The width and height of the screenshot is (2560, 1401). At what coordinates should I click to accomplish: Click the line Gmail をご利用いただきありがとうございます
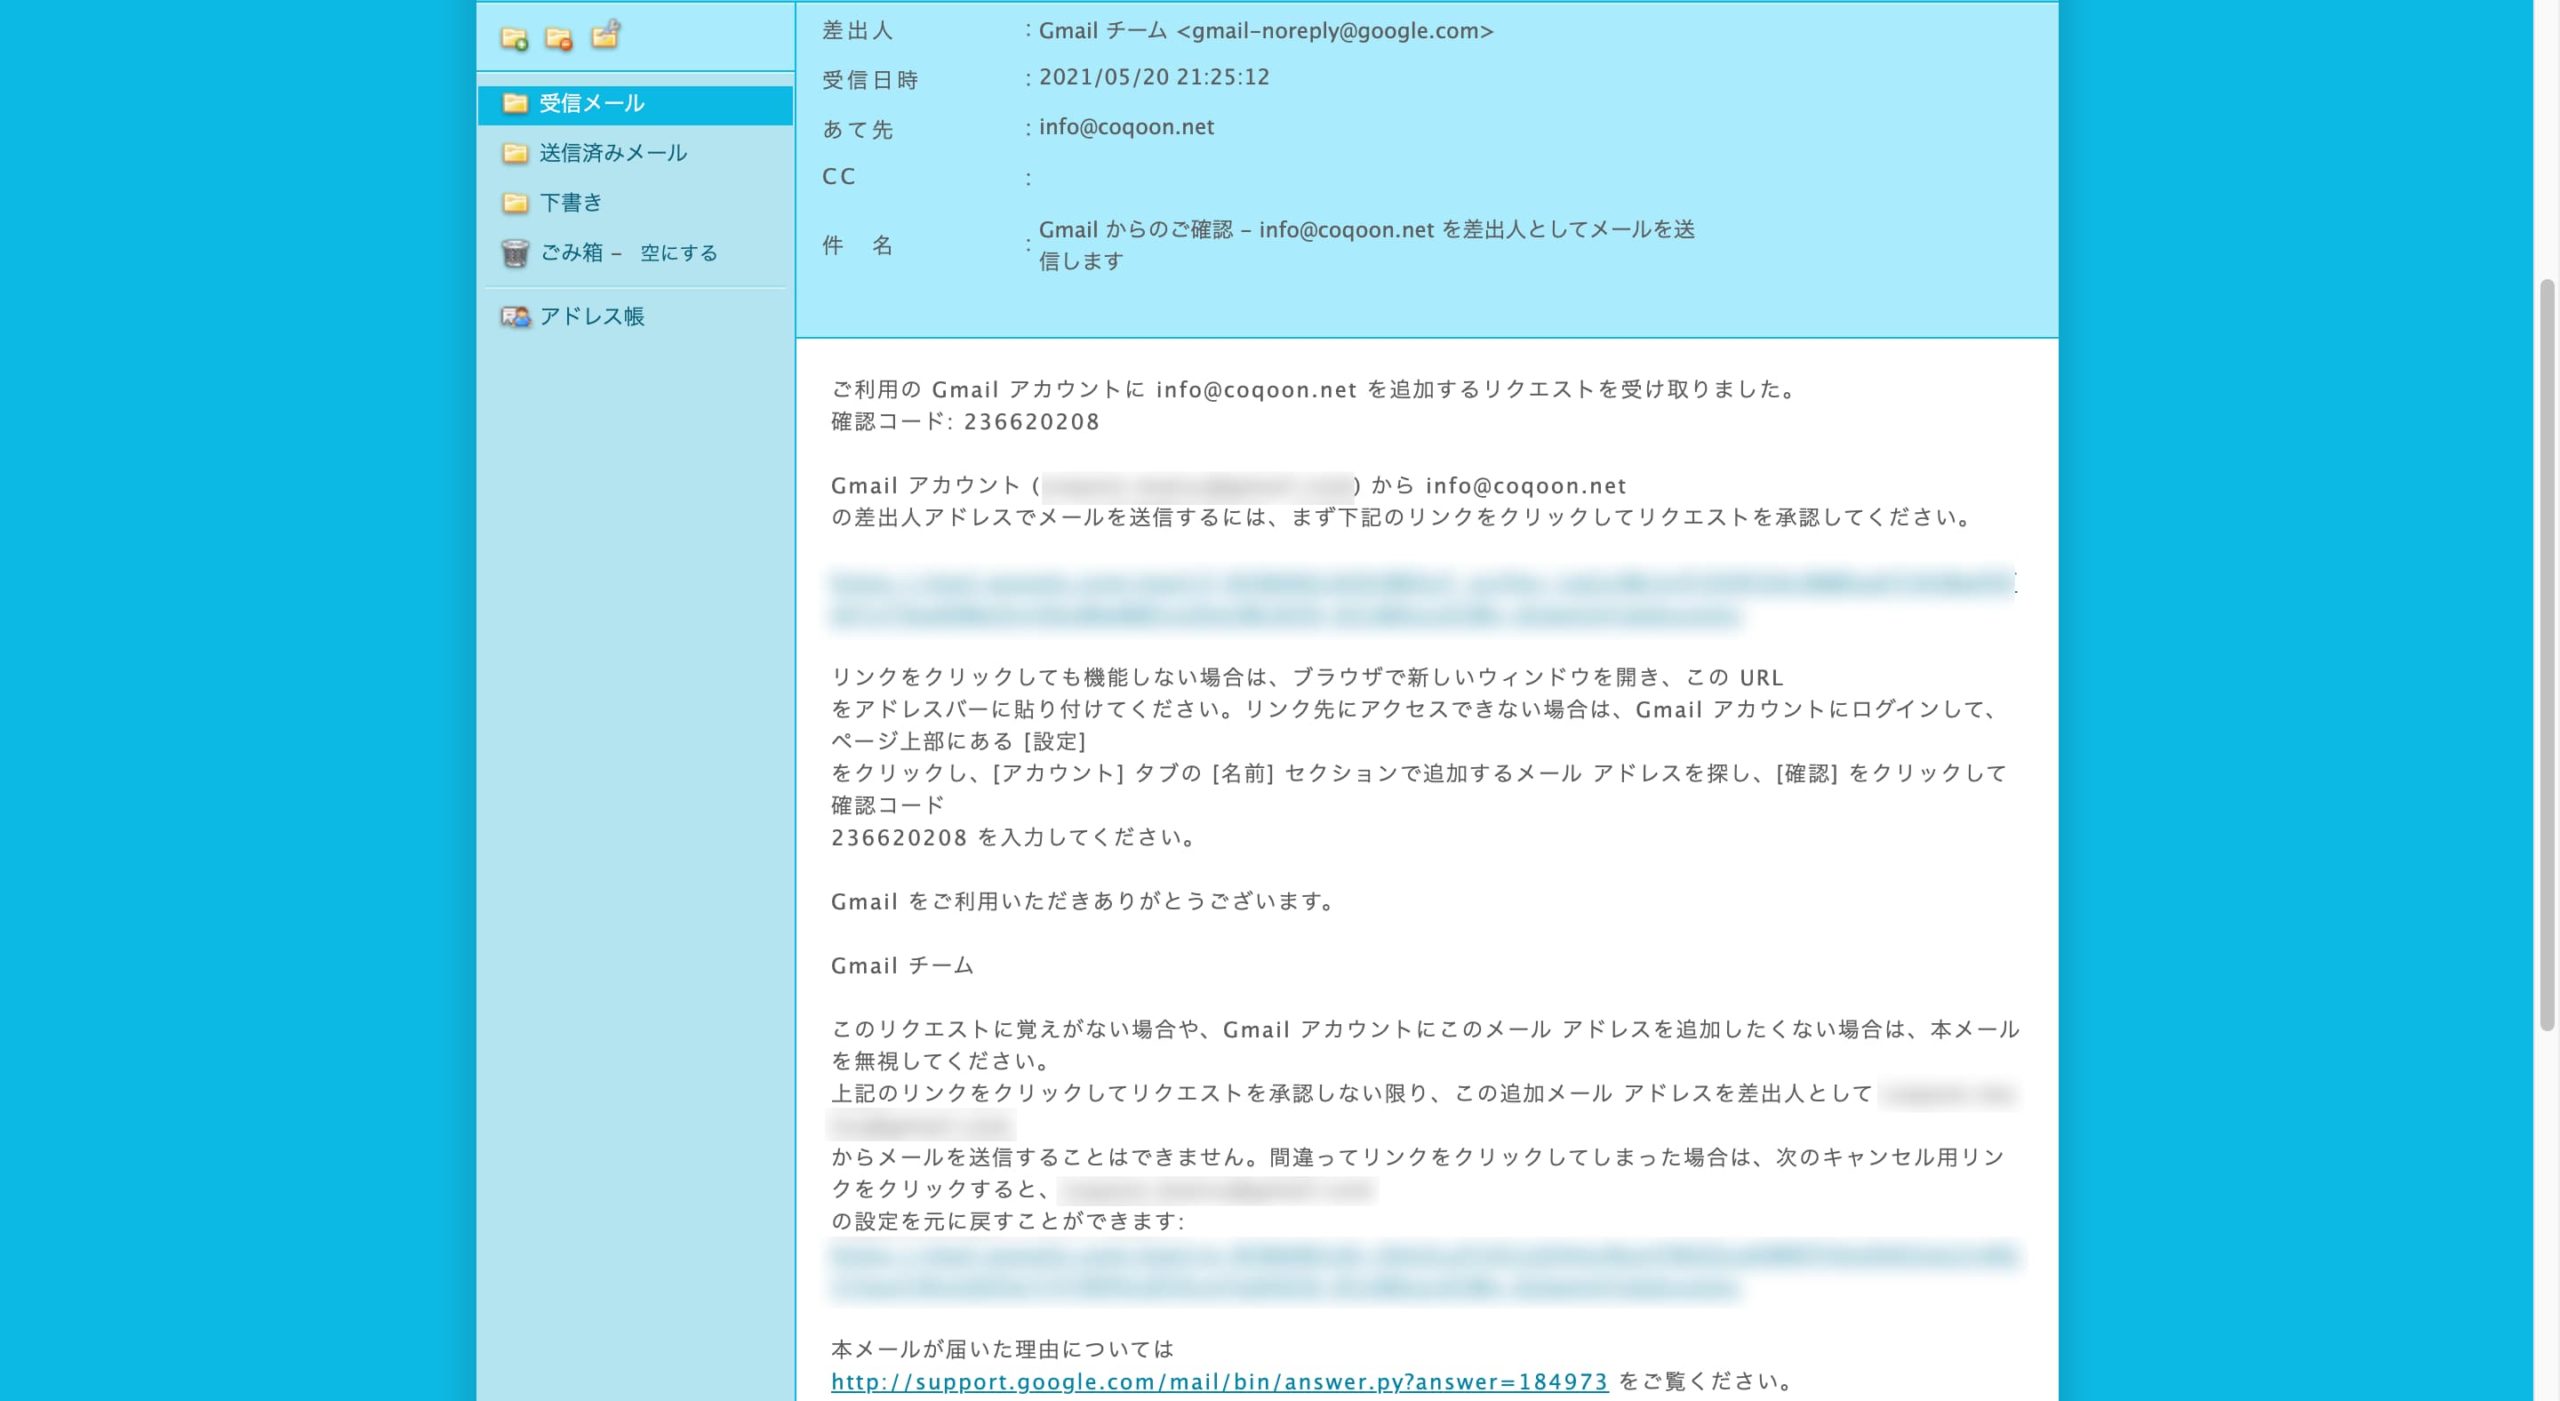(1084, 902)
